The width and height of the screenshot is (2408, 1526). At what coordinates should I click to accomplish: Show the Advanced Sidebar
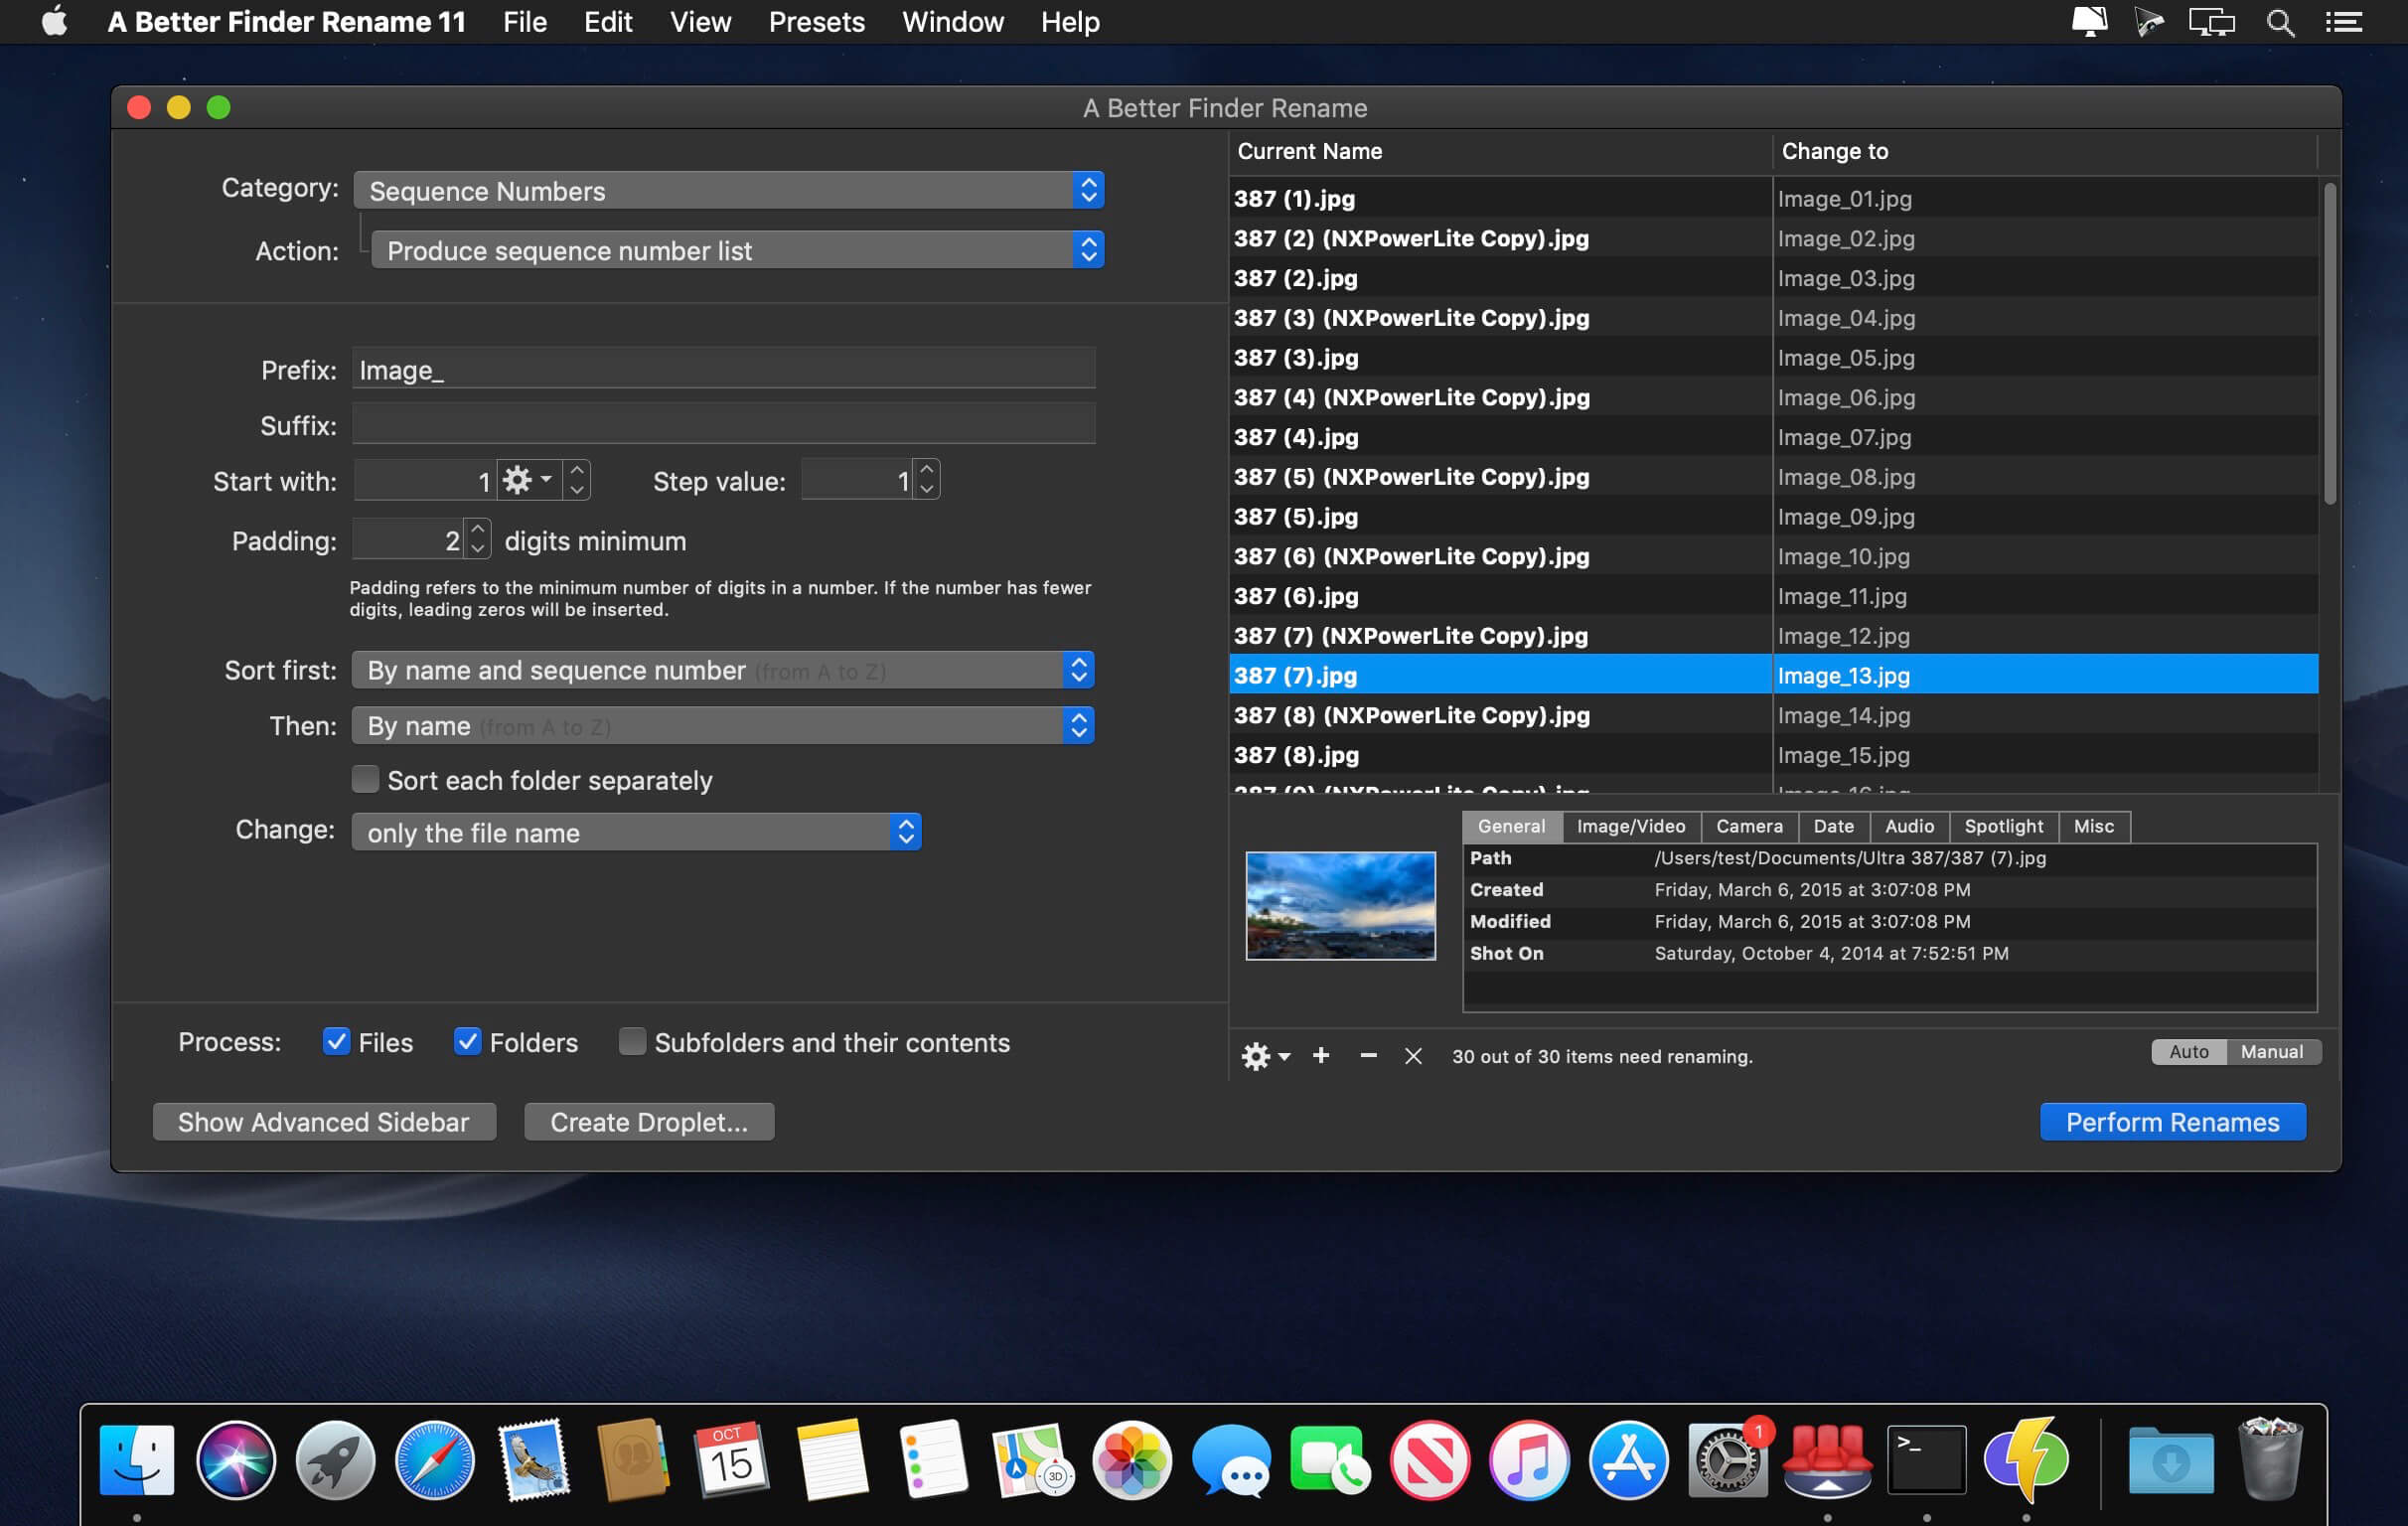point(323,1121)
